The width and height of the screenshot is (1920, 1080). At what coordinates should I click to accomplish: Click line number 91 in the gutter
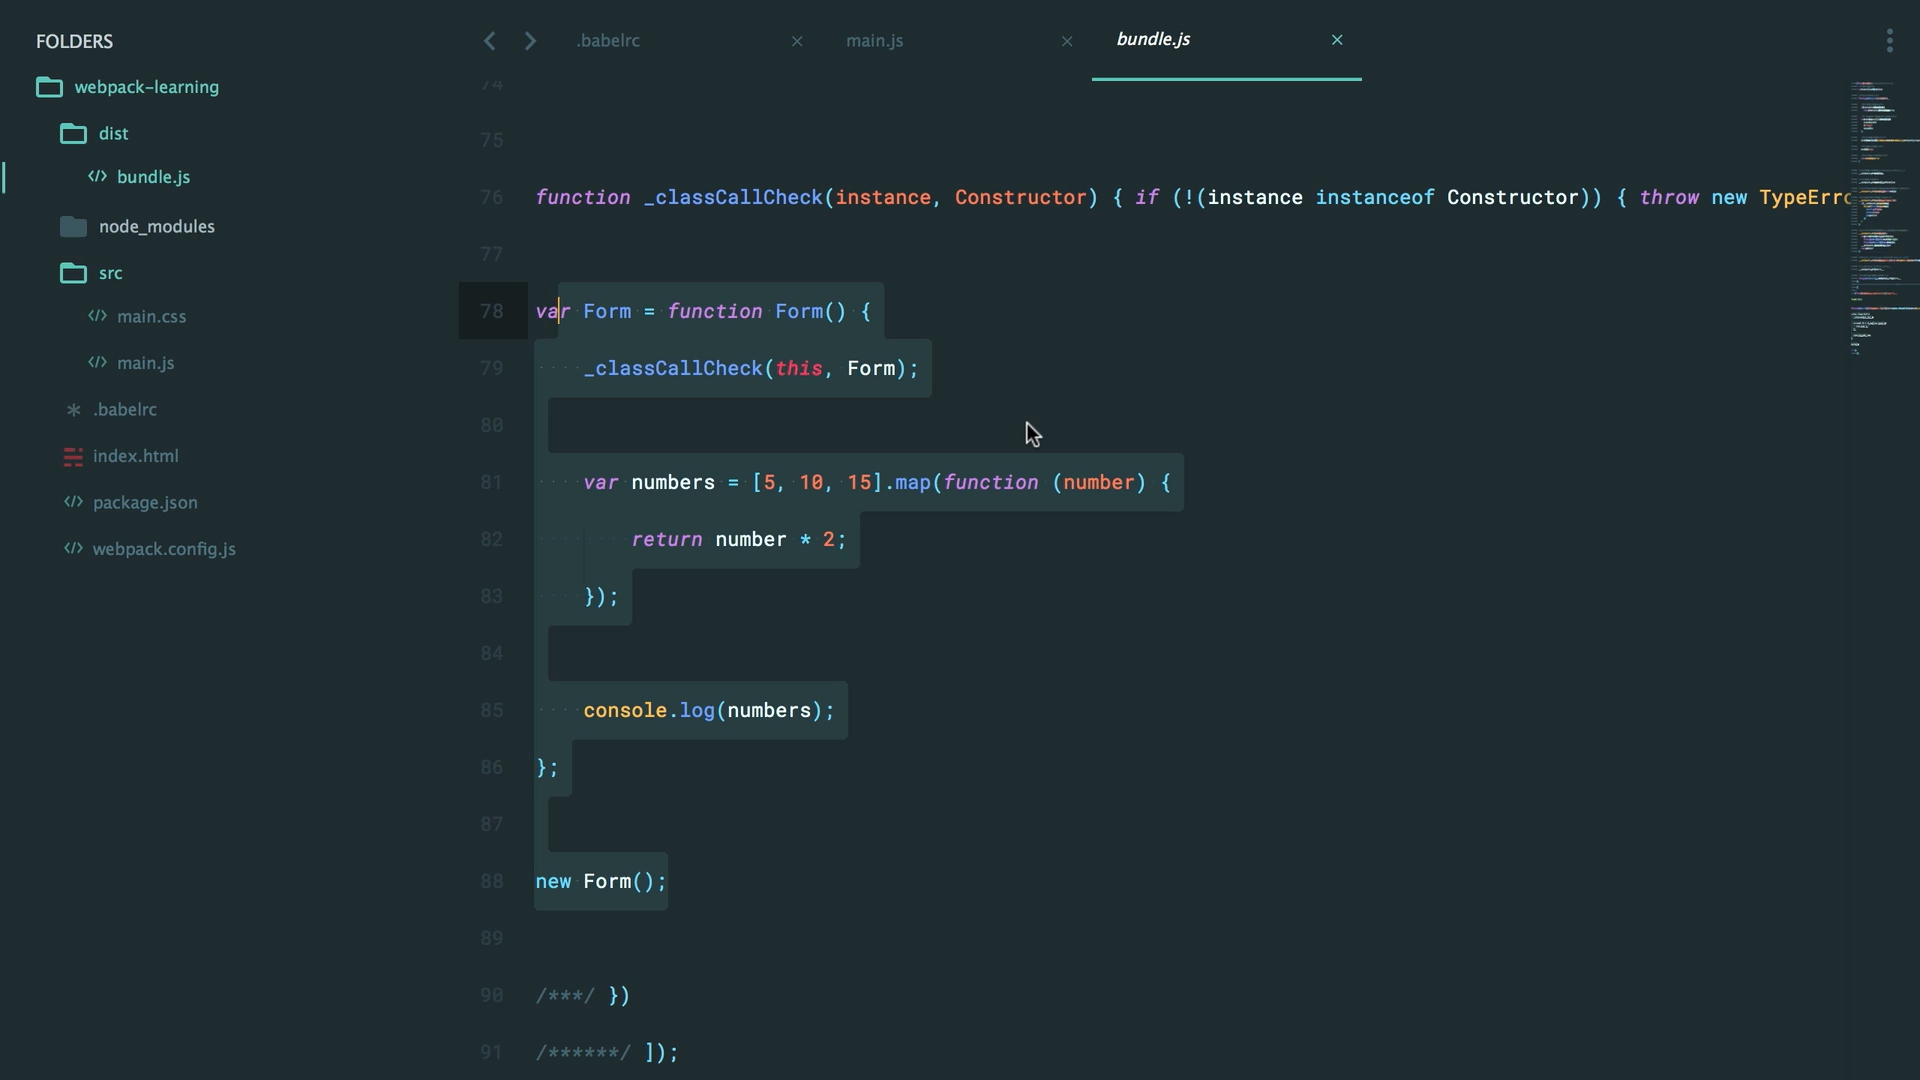coord(492,1052)
